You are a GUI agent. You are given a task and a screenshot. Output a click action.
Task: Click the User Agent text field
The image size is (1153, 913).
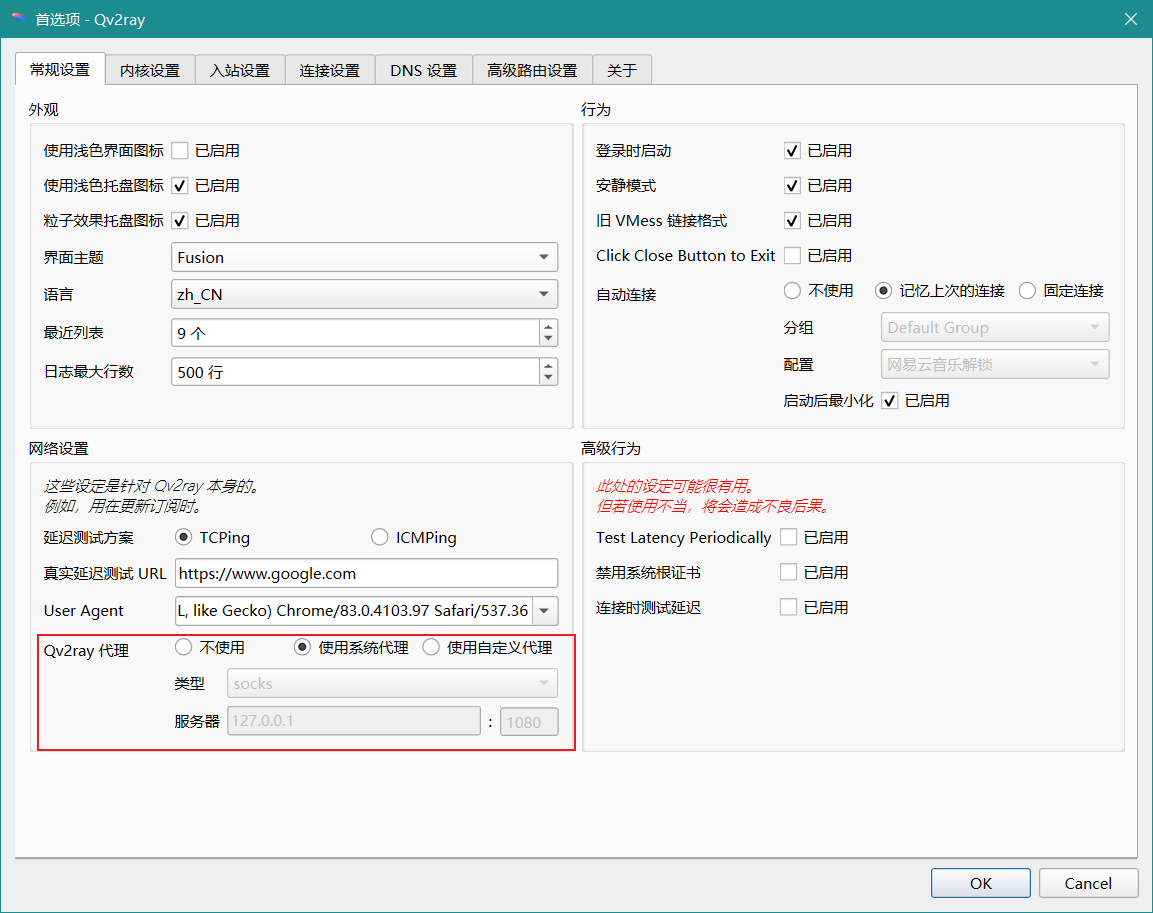(353, 611)
